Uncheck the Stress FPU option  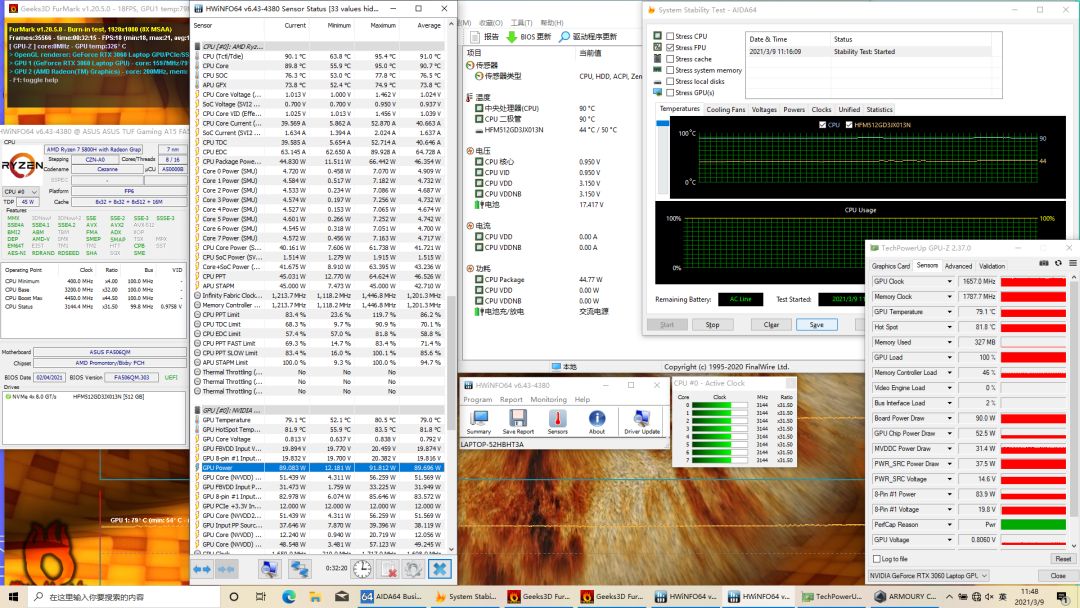coord(670,47)
